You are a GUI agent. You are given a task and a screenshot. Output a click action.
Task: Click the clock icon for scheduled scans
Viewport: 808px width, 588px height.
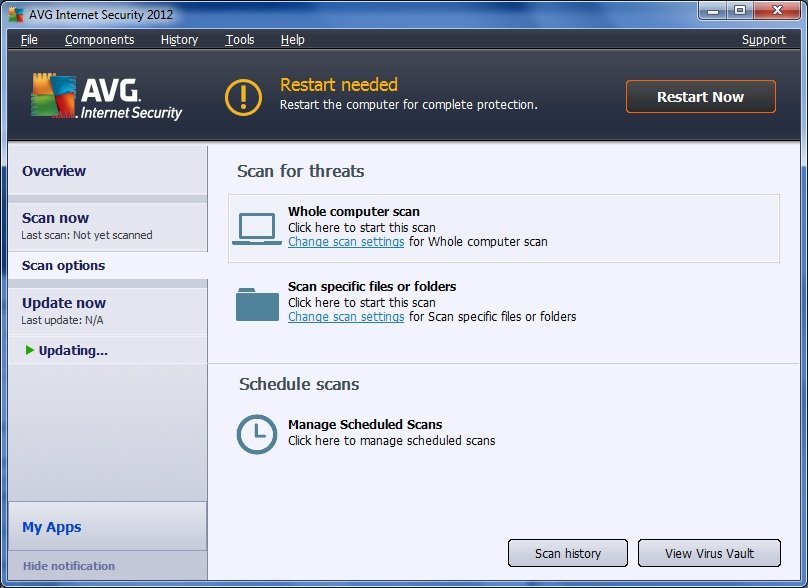coord(257,434)
